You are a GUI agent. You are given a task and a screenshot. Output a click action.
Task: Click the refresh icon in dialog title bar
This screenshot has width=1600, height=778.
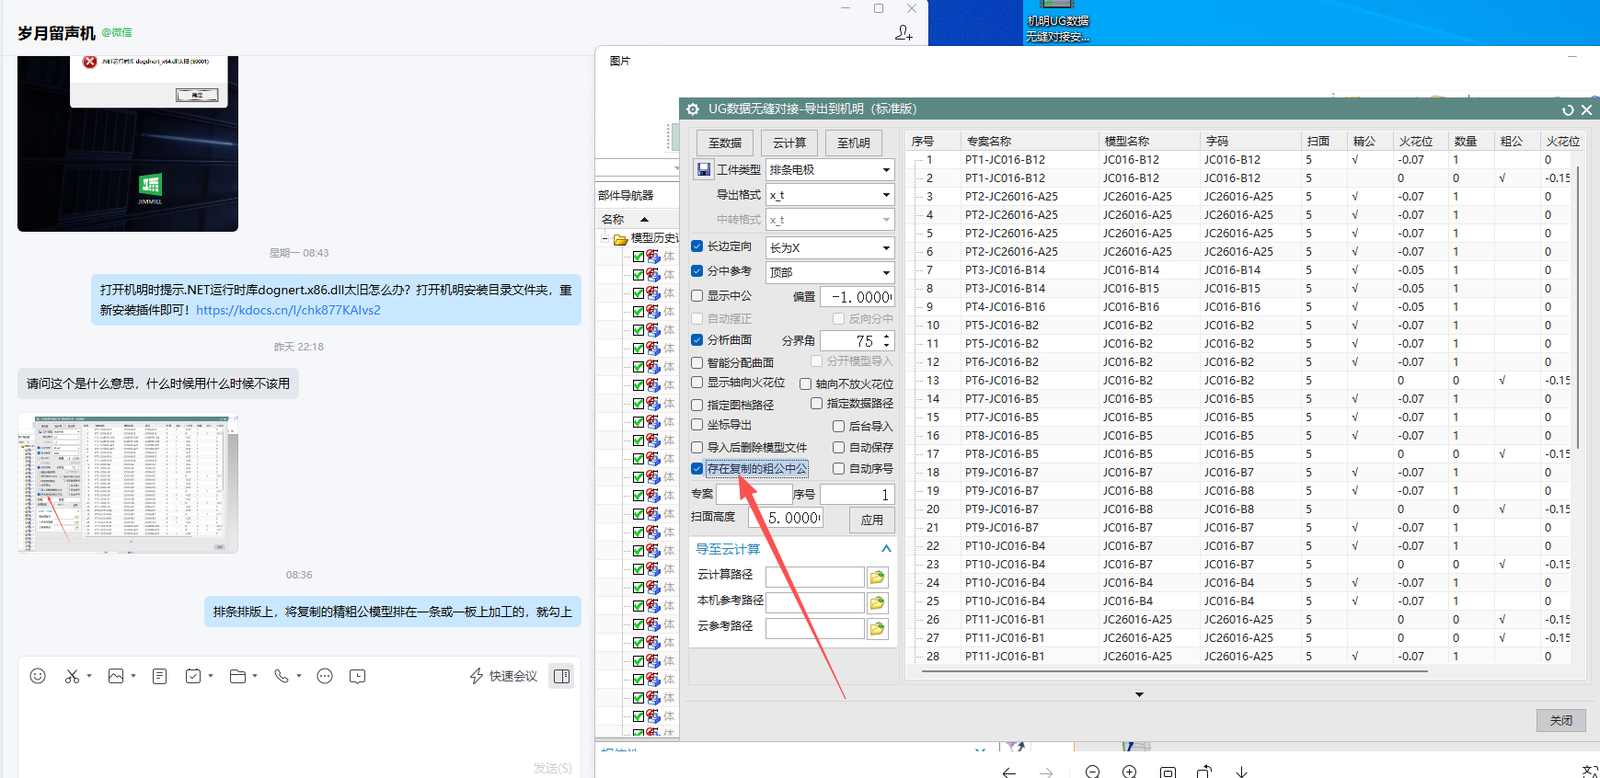1568,110
